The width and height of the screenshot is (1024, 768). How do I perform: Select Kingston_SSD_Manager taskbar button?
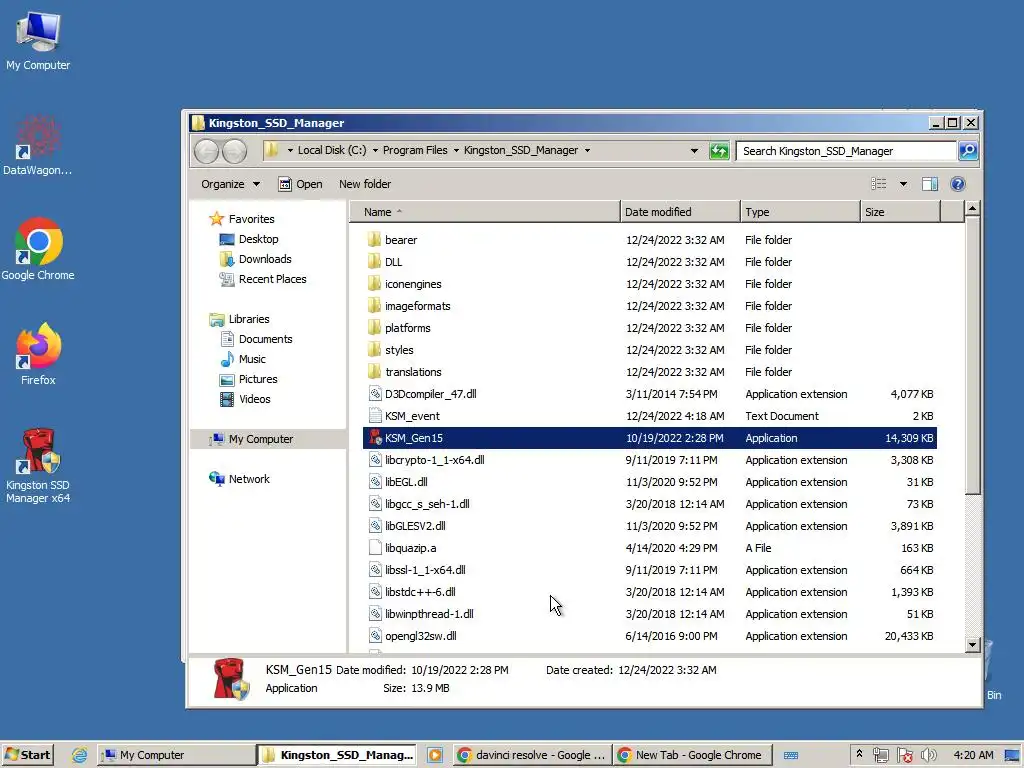coord(338,755)
